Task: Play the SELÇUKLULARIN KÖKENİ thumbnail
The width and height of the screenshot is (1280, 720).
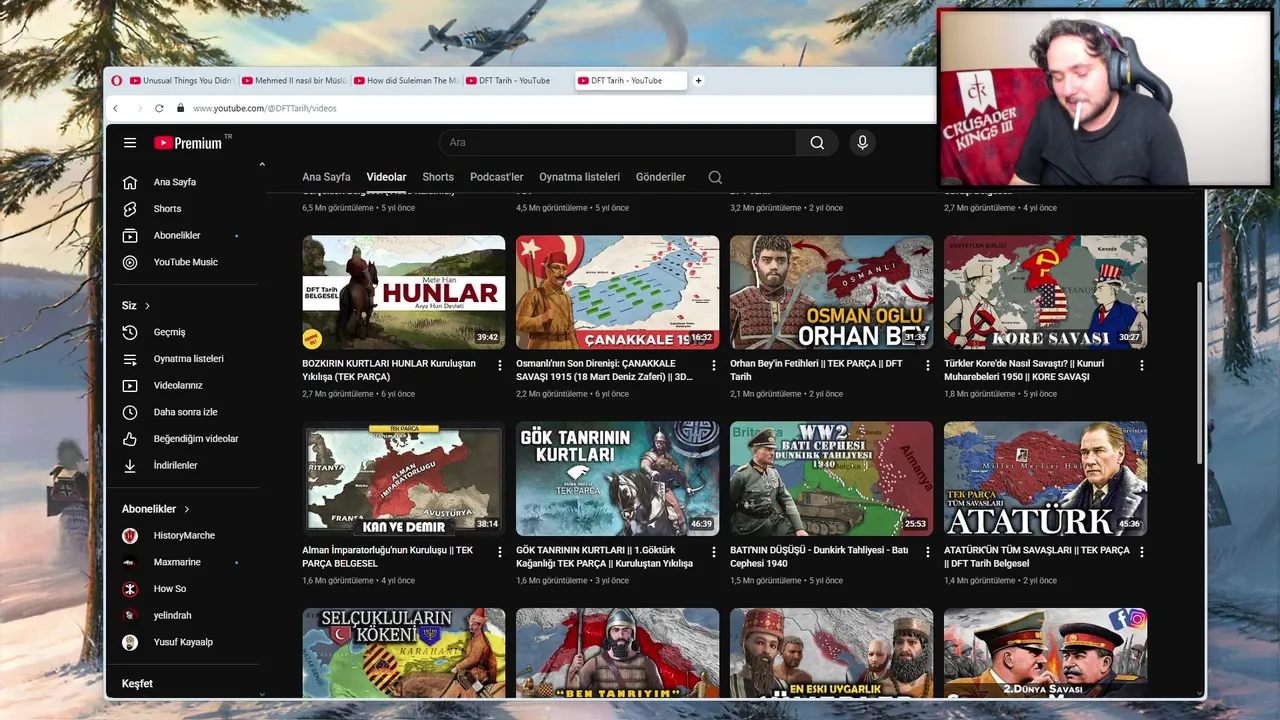Action: click(x=403, y=653)
